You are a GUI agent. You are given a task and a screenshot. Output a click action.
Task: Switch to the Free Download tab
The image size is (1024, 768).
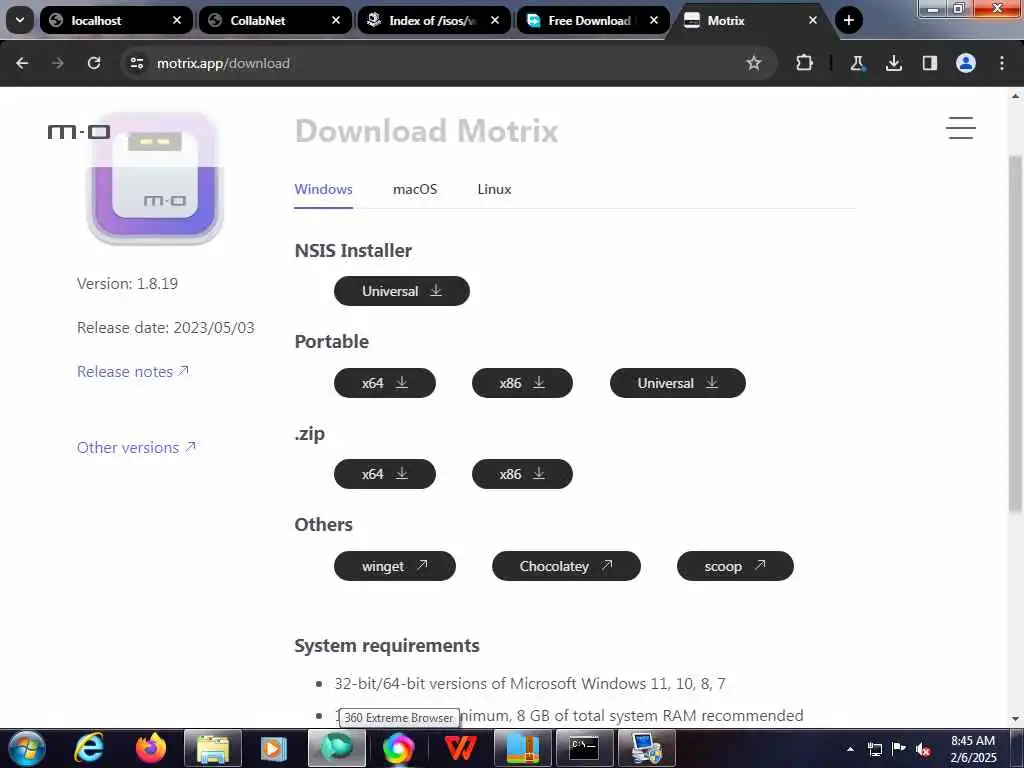593,20
